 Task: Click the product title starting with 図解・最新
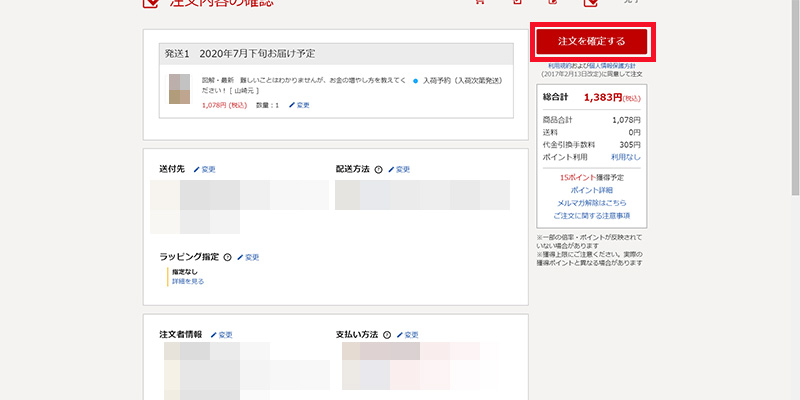pyautogui.click(x=304, y=85)
